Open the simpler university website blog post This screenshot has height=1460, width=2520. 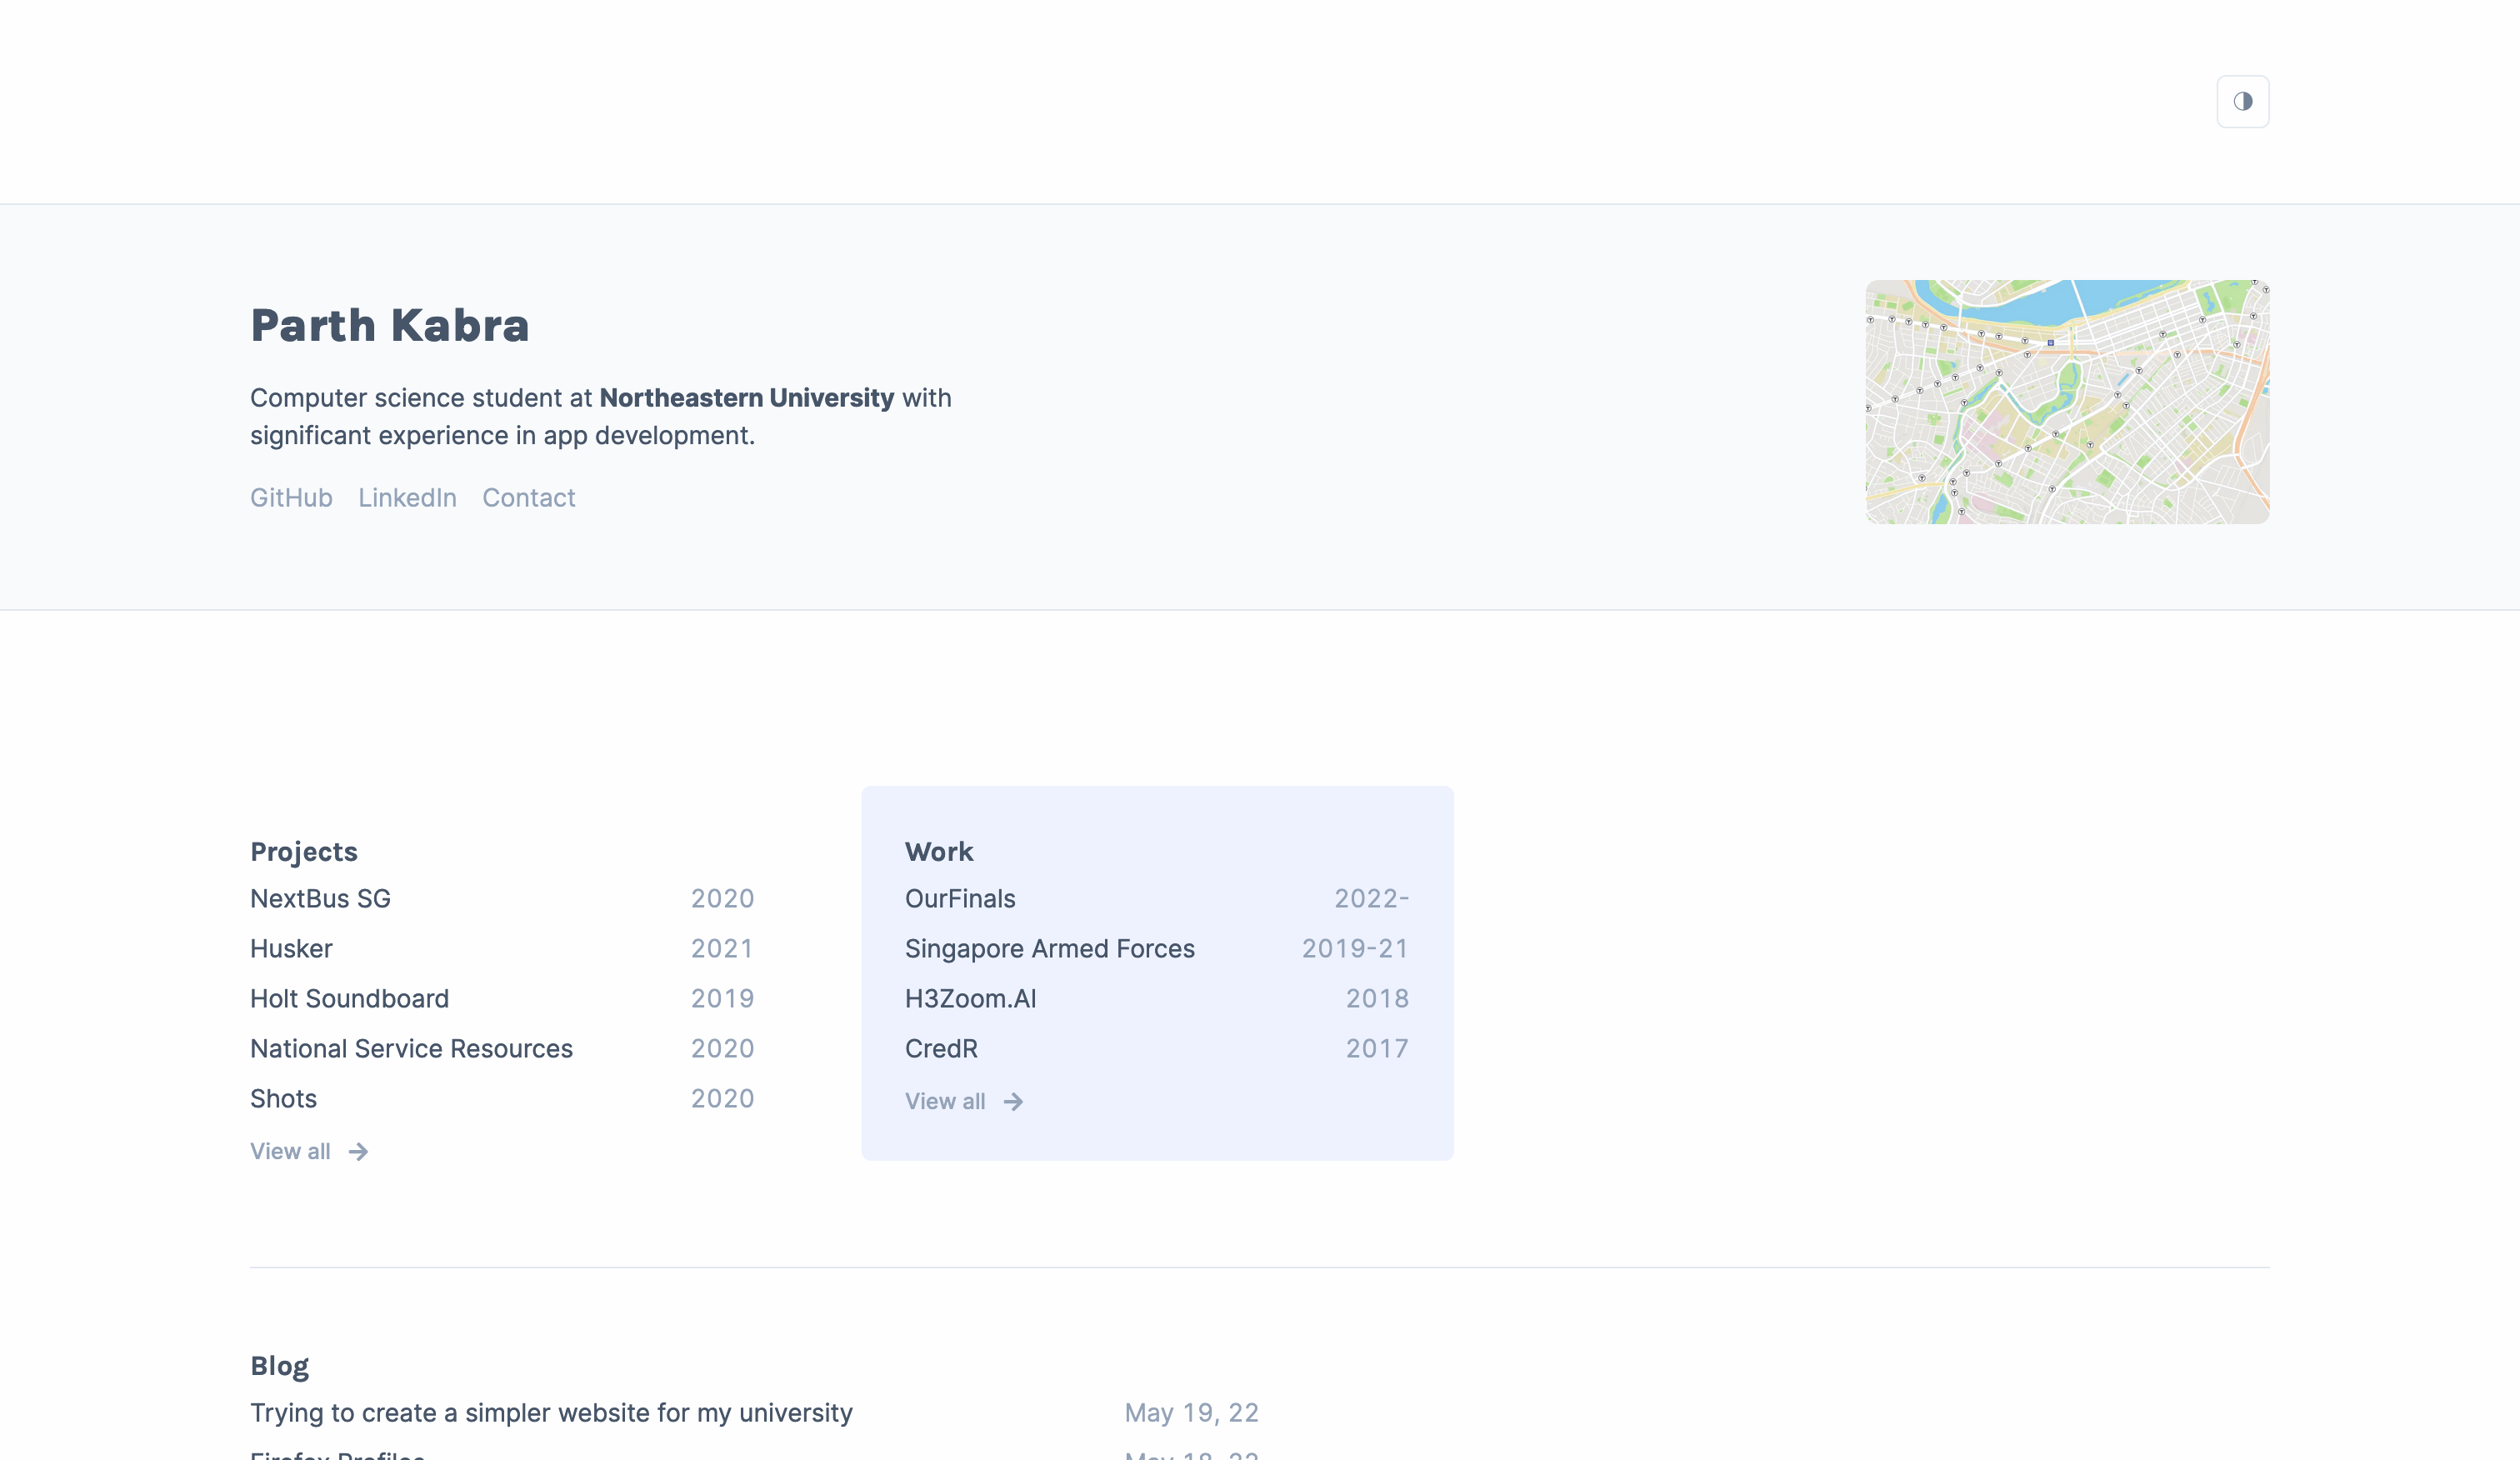coord(551,1413)
